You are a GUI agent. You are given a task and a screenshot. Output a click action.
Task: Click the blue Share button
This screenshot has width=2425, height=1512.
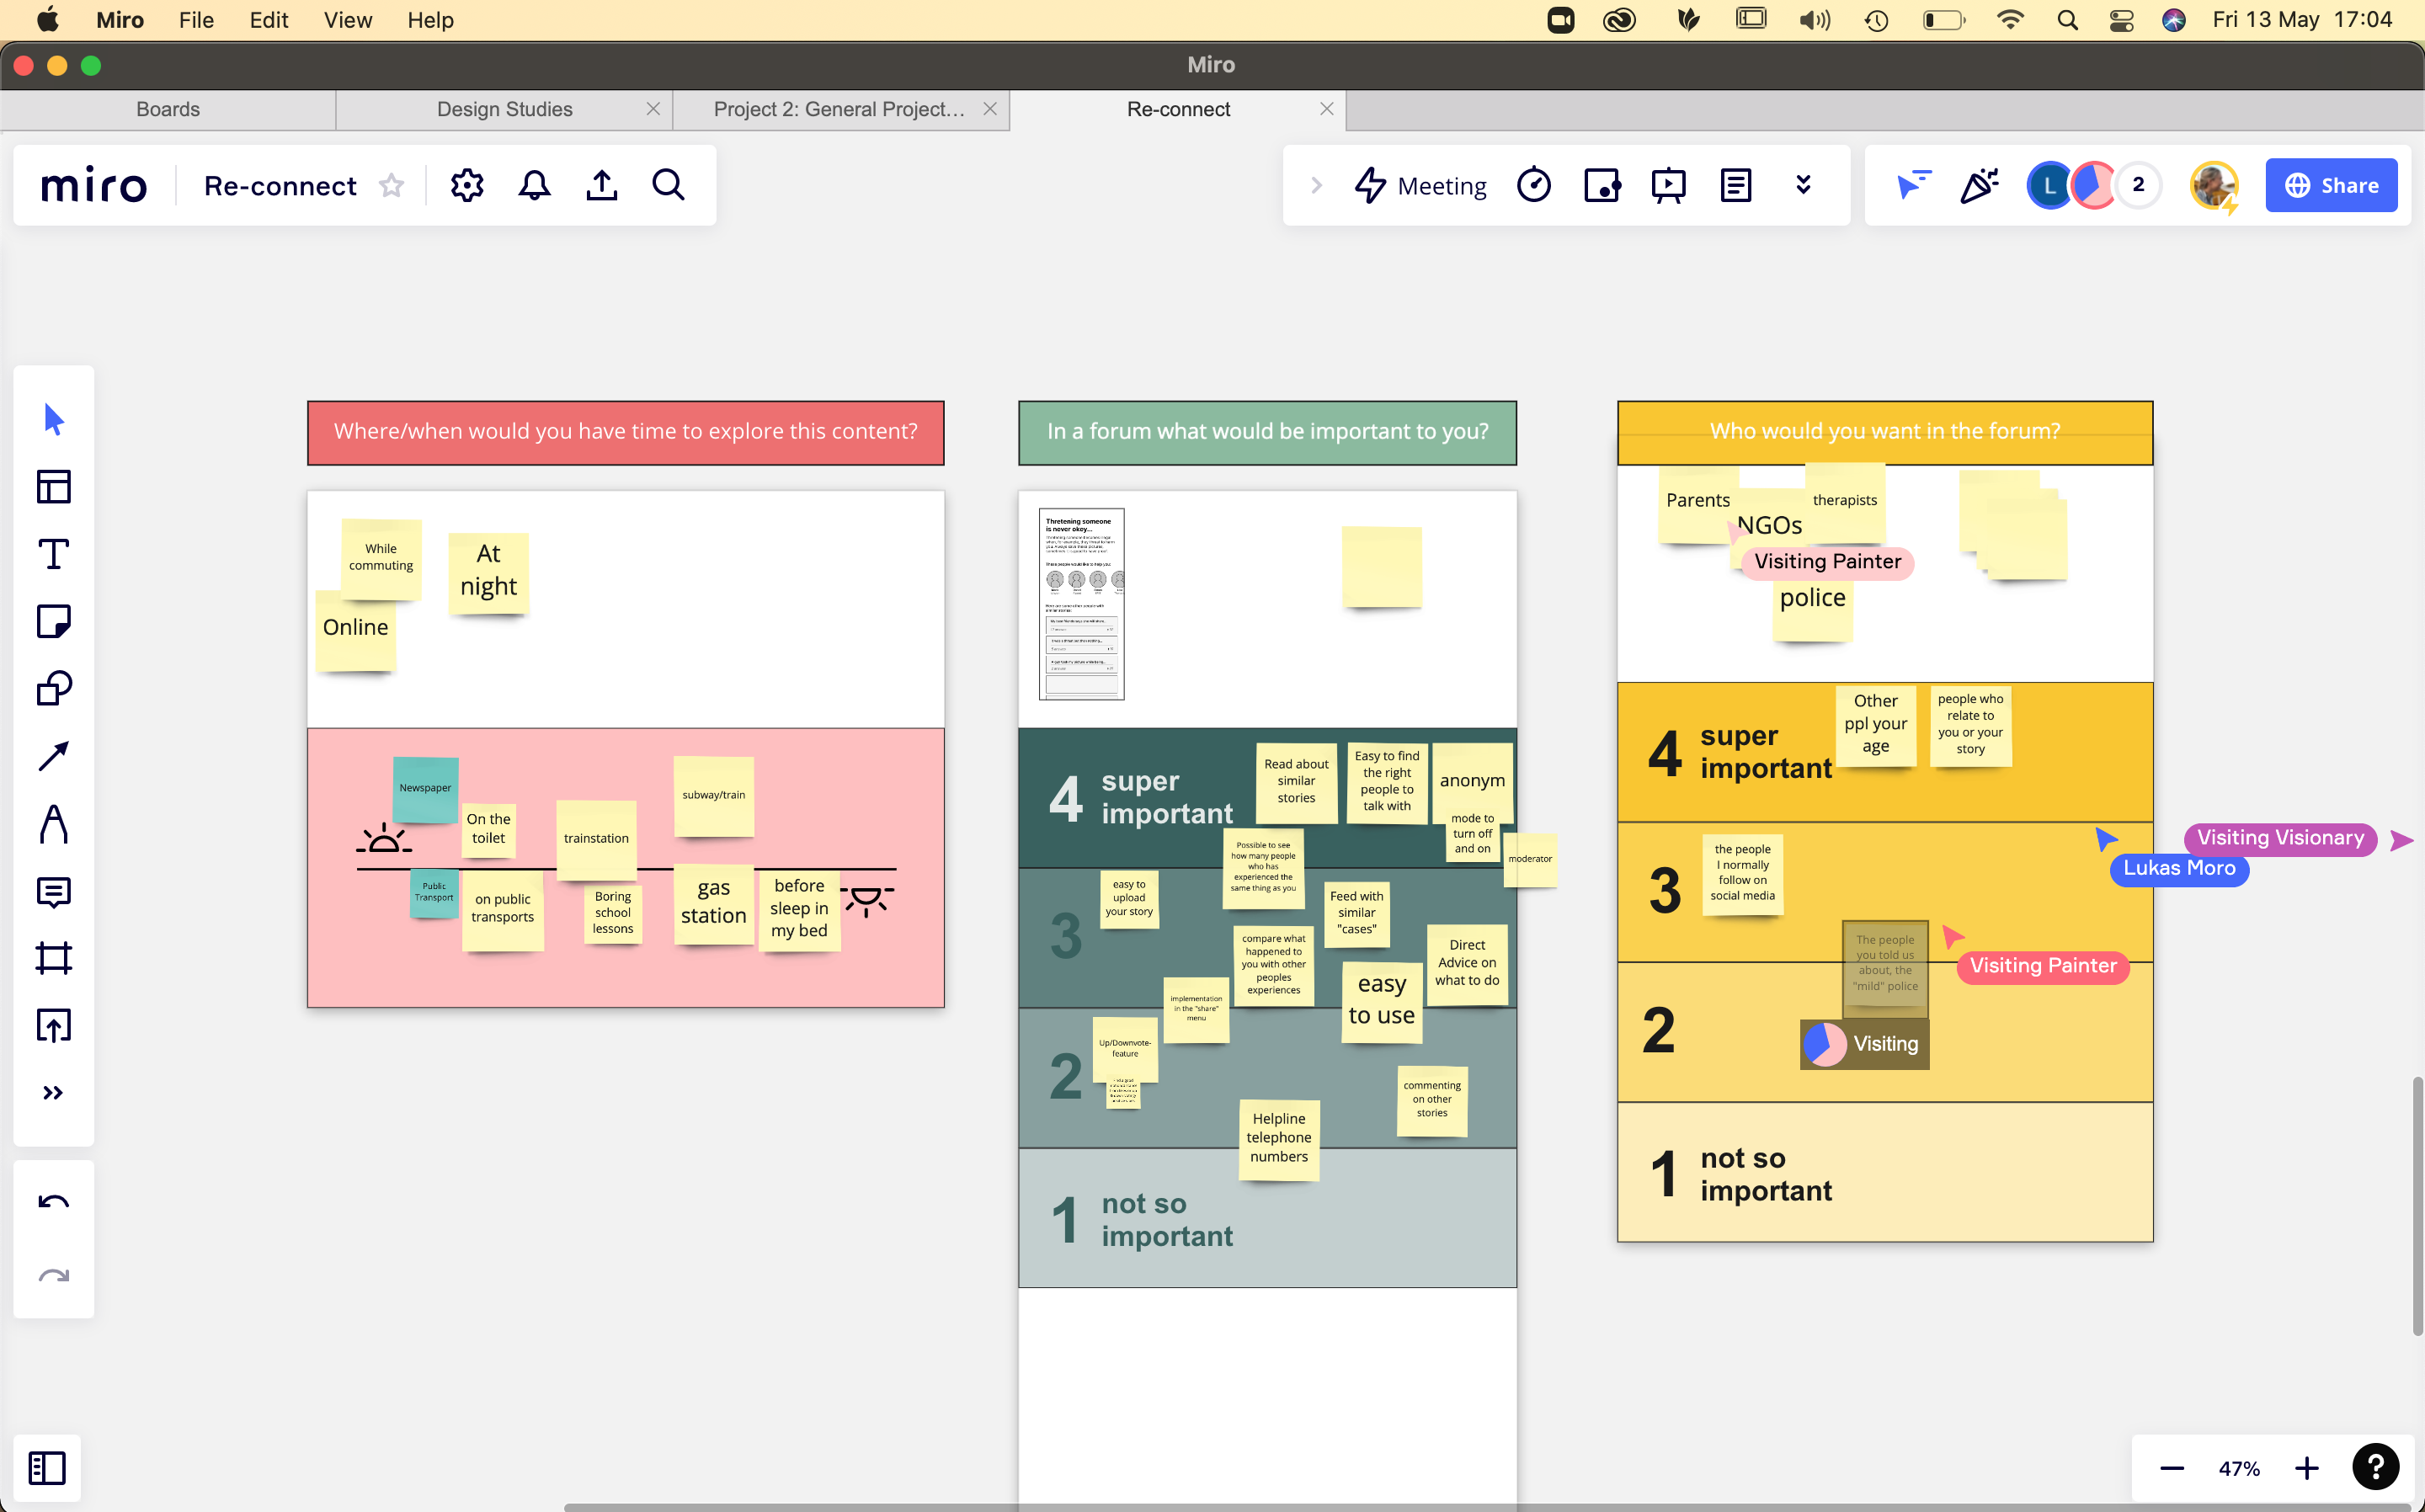[2330, 186]
